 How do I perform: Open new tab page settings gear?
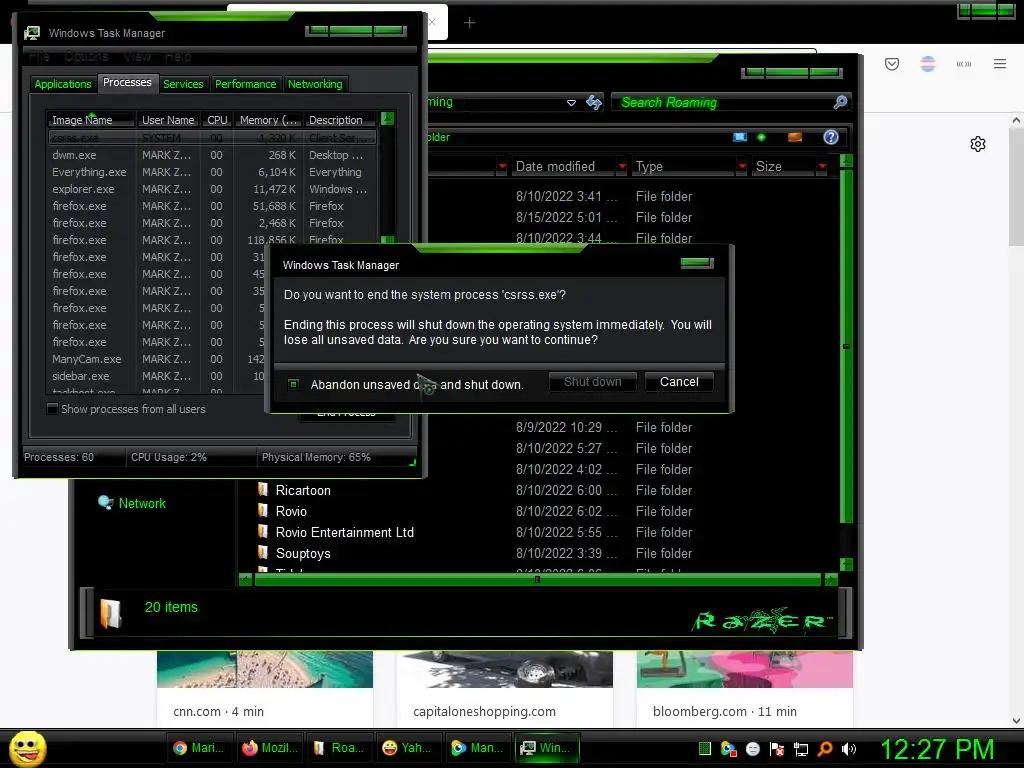[x=978, y=144]
